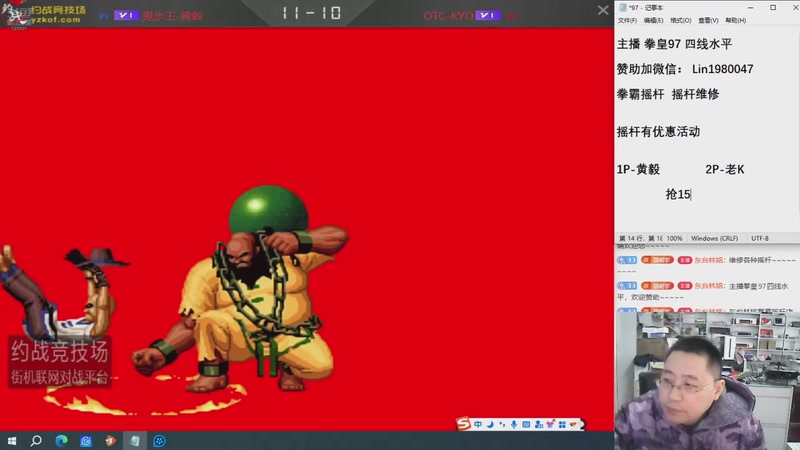Open taskbar search magnifier
800x450 pixels.
36,441
